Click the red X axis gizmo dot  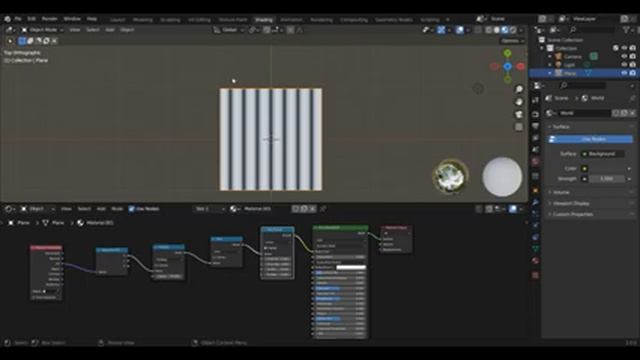click(x=520, y=66)
